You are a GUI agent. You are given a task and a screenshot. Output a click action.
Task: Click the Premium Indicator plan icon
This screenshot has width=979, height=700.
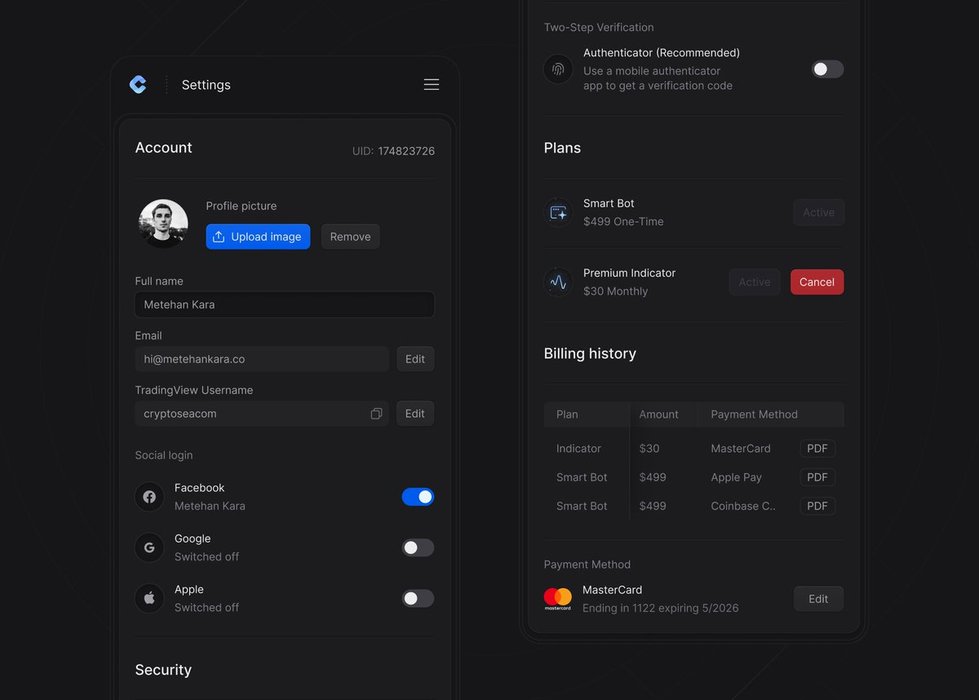pos(558,282)
